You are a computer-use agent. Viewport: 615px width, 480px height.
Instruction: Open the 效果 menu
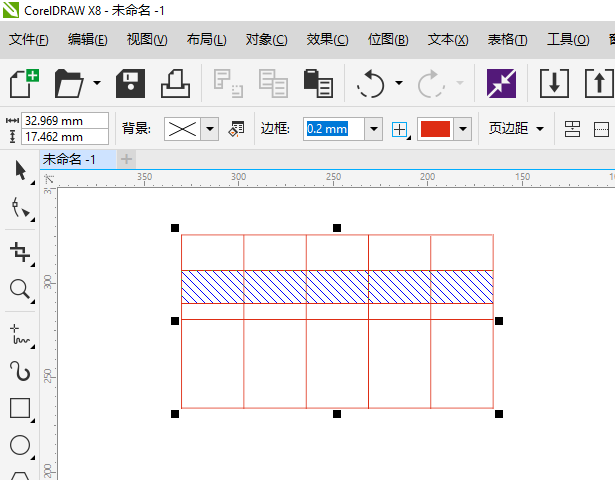pyautogui.click(x=327, y=40)
